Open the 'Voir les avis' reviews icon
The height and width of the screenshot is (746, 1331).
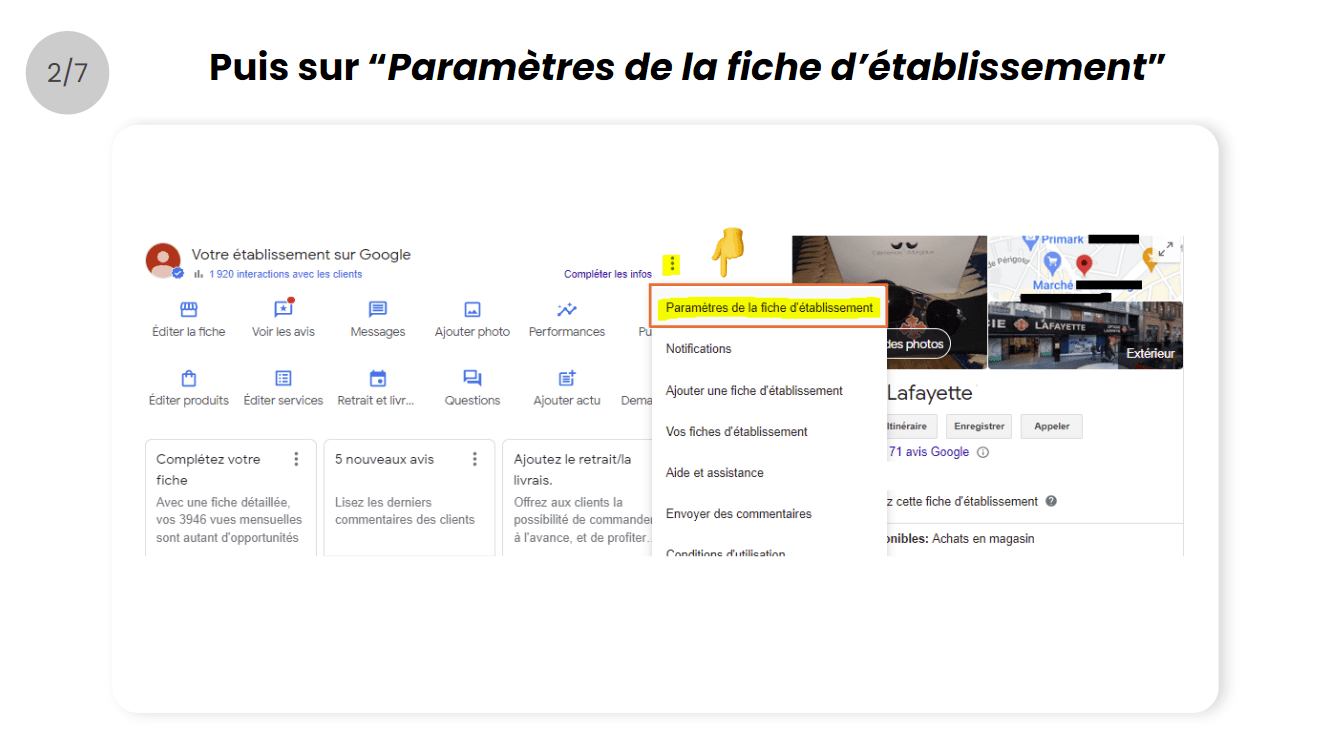[x=284, y=309]
